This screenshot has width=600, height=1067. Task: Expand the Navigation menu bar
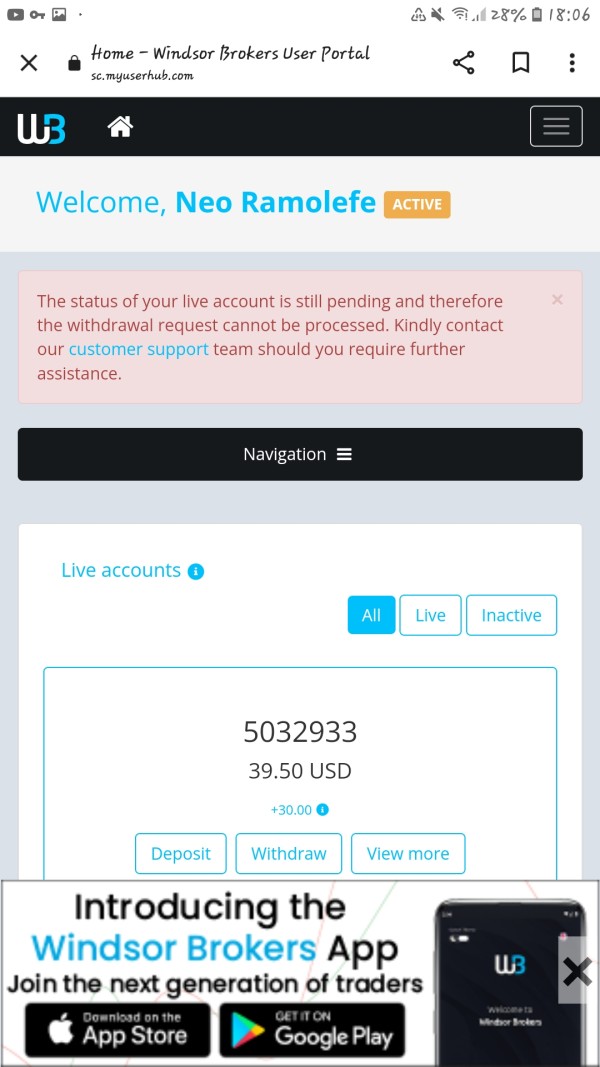point(299,454)
